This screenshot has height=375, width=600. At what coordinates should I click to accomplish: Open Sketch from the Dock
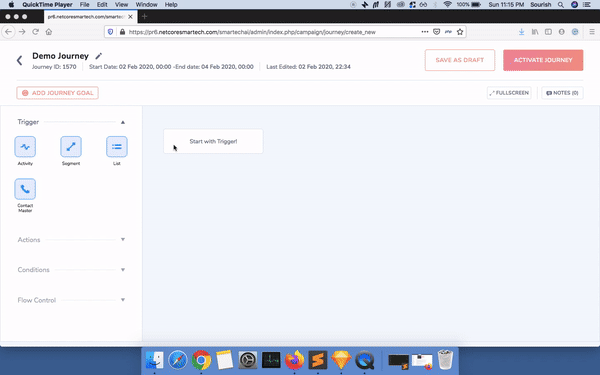(x=341, y=360)
